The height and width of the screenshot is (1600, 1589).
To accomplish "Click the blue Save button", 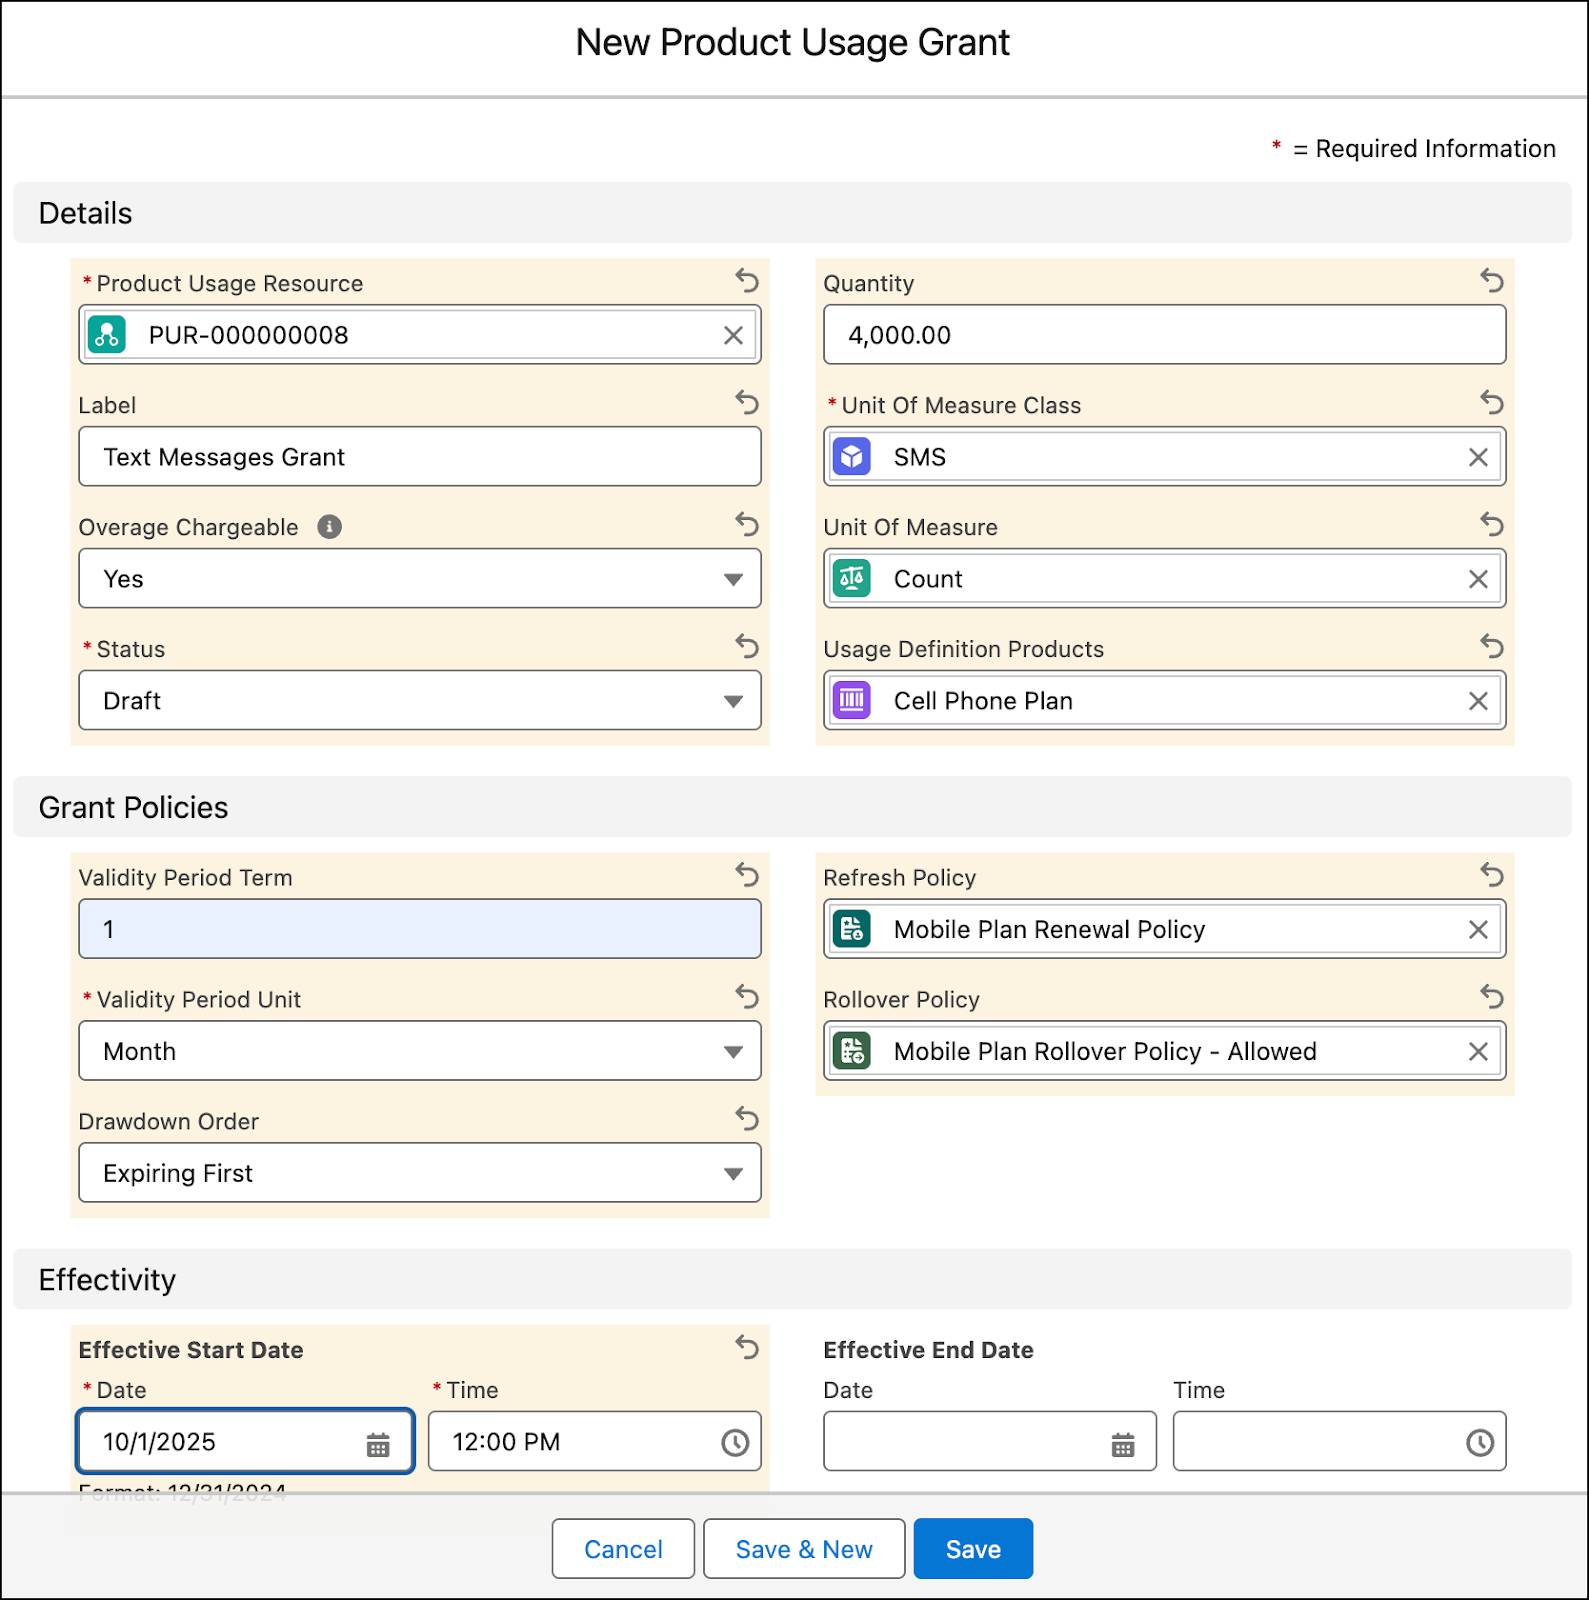I will [973, 1549].
